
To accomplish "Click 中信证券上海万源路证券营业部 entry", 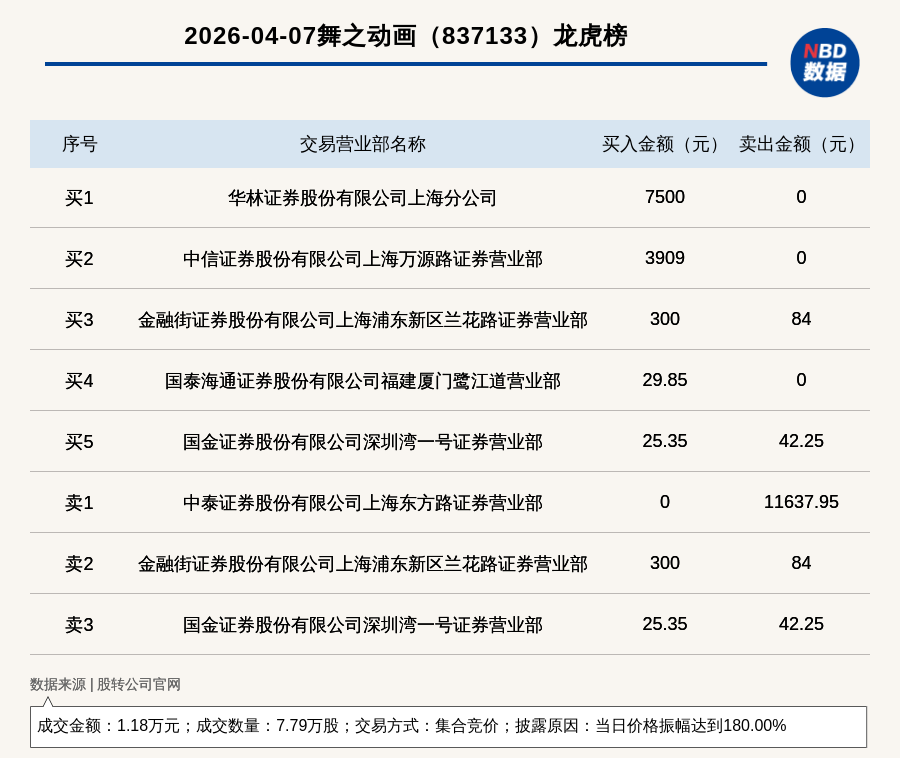I will [x=362, y=259].
